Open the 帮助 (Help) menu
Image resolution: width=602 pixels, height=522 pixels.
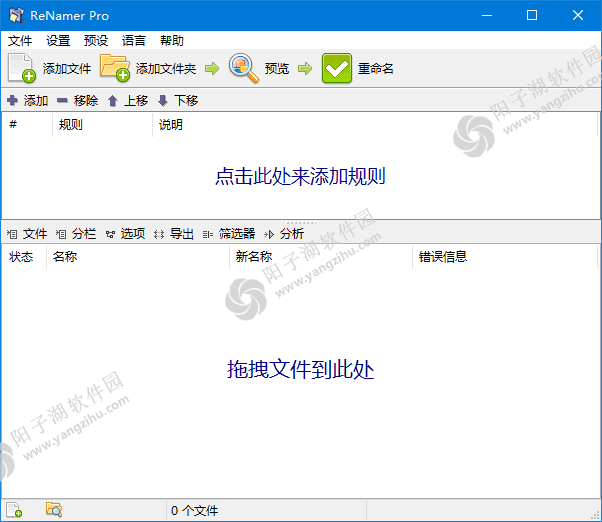[172, 40]
